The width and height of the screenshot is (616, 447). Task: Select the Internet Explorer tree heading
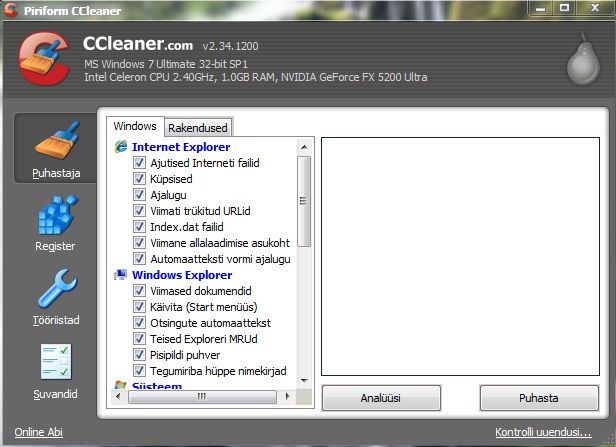point(180,147)
